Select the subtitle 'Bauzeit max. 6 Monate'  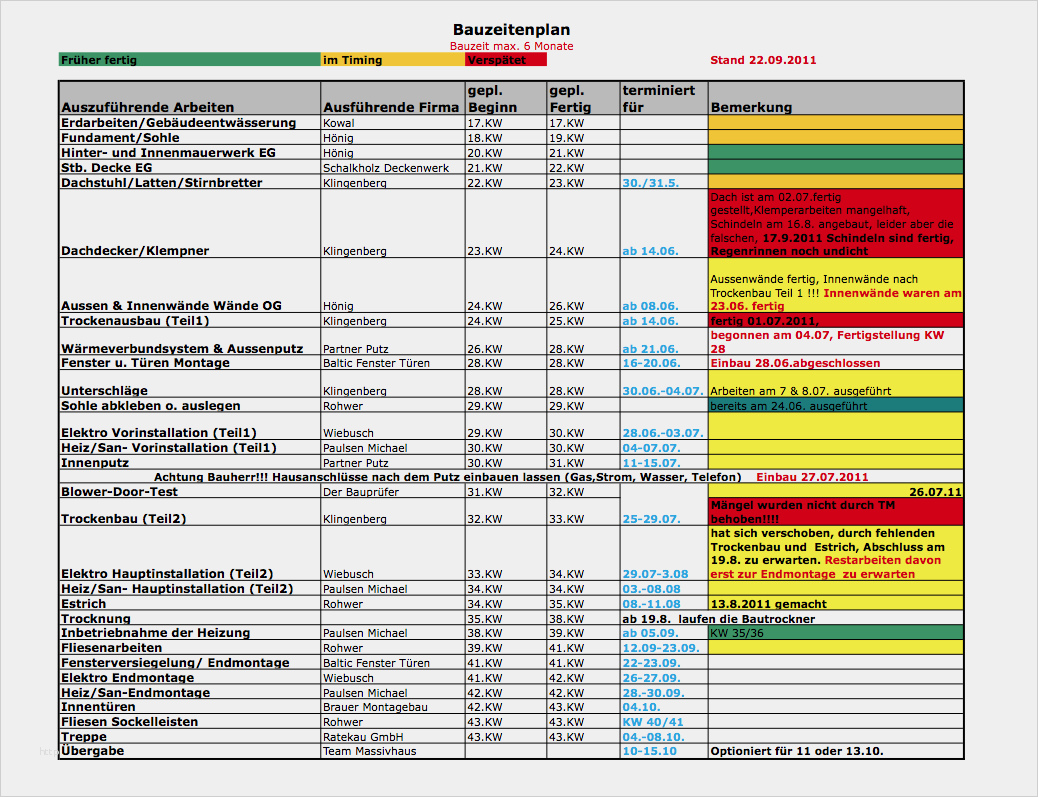point(511,46)
